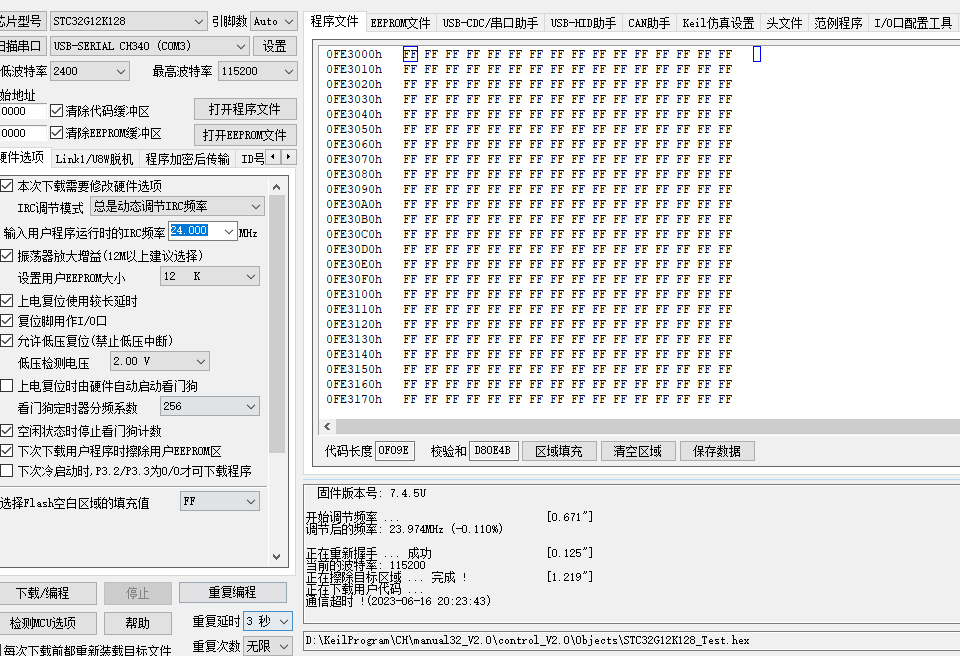Click 检测MCU选项 button
This screenshot has width=960, height=656.
pyautogui.click(x=47, y=623)
